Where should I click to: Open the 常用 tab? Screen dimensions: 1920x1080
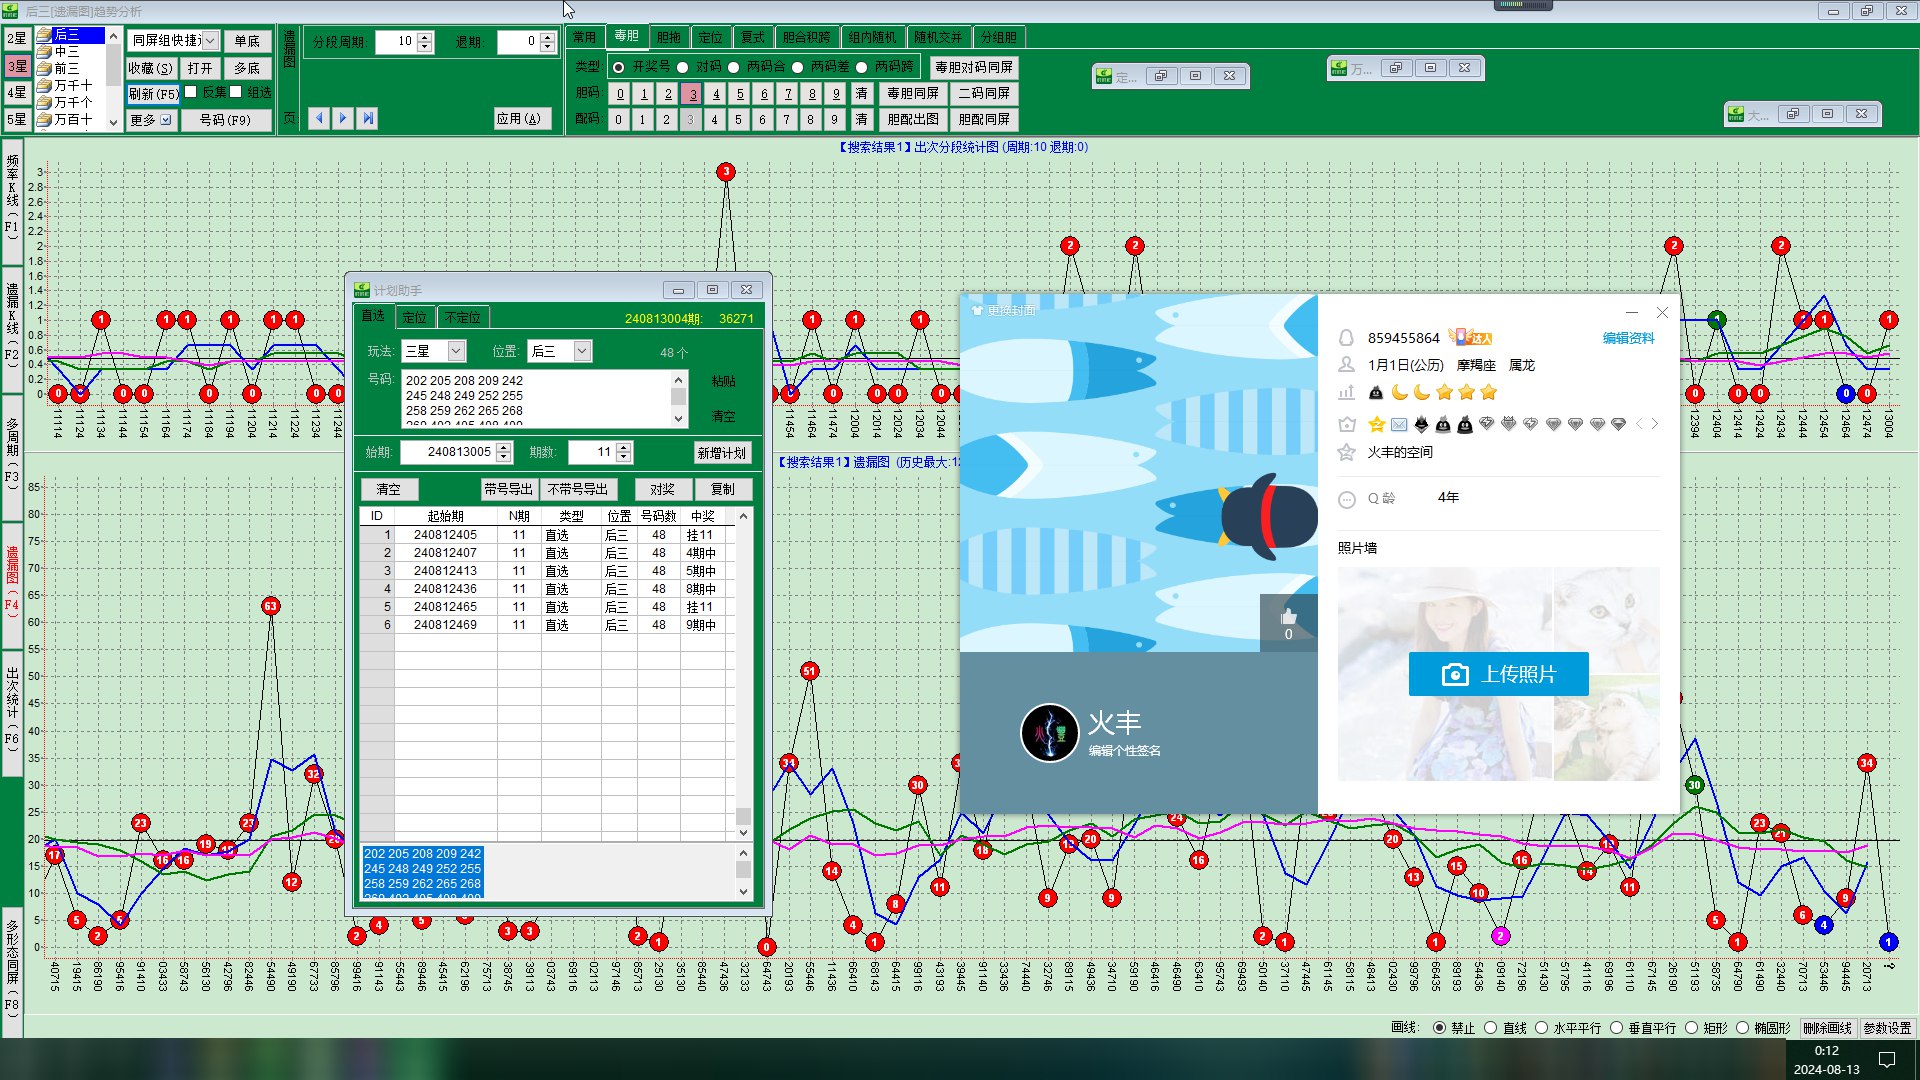click(584, 37)
